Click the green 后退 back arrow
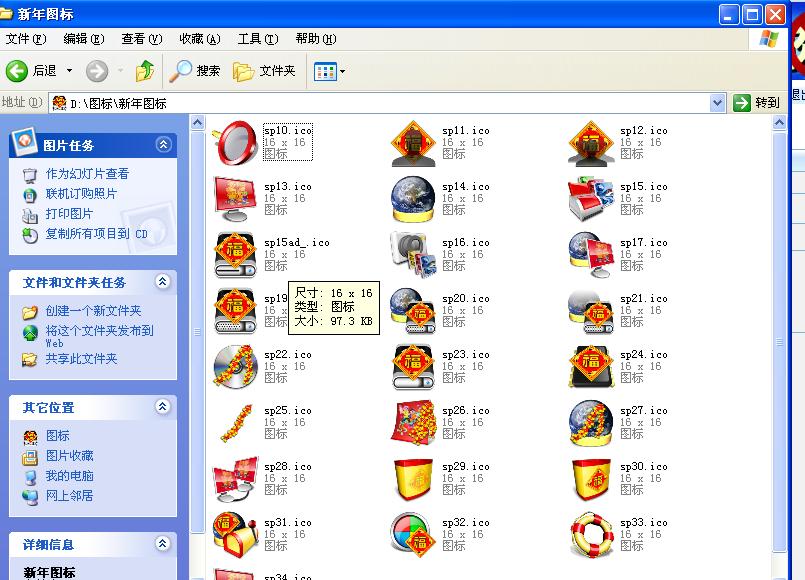Viewport: 805px width, 580px height. (16, 71)
